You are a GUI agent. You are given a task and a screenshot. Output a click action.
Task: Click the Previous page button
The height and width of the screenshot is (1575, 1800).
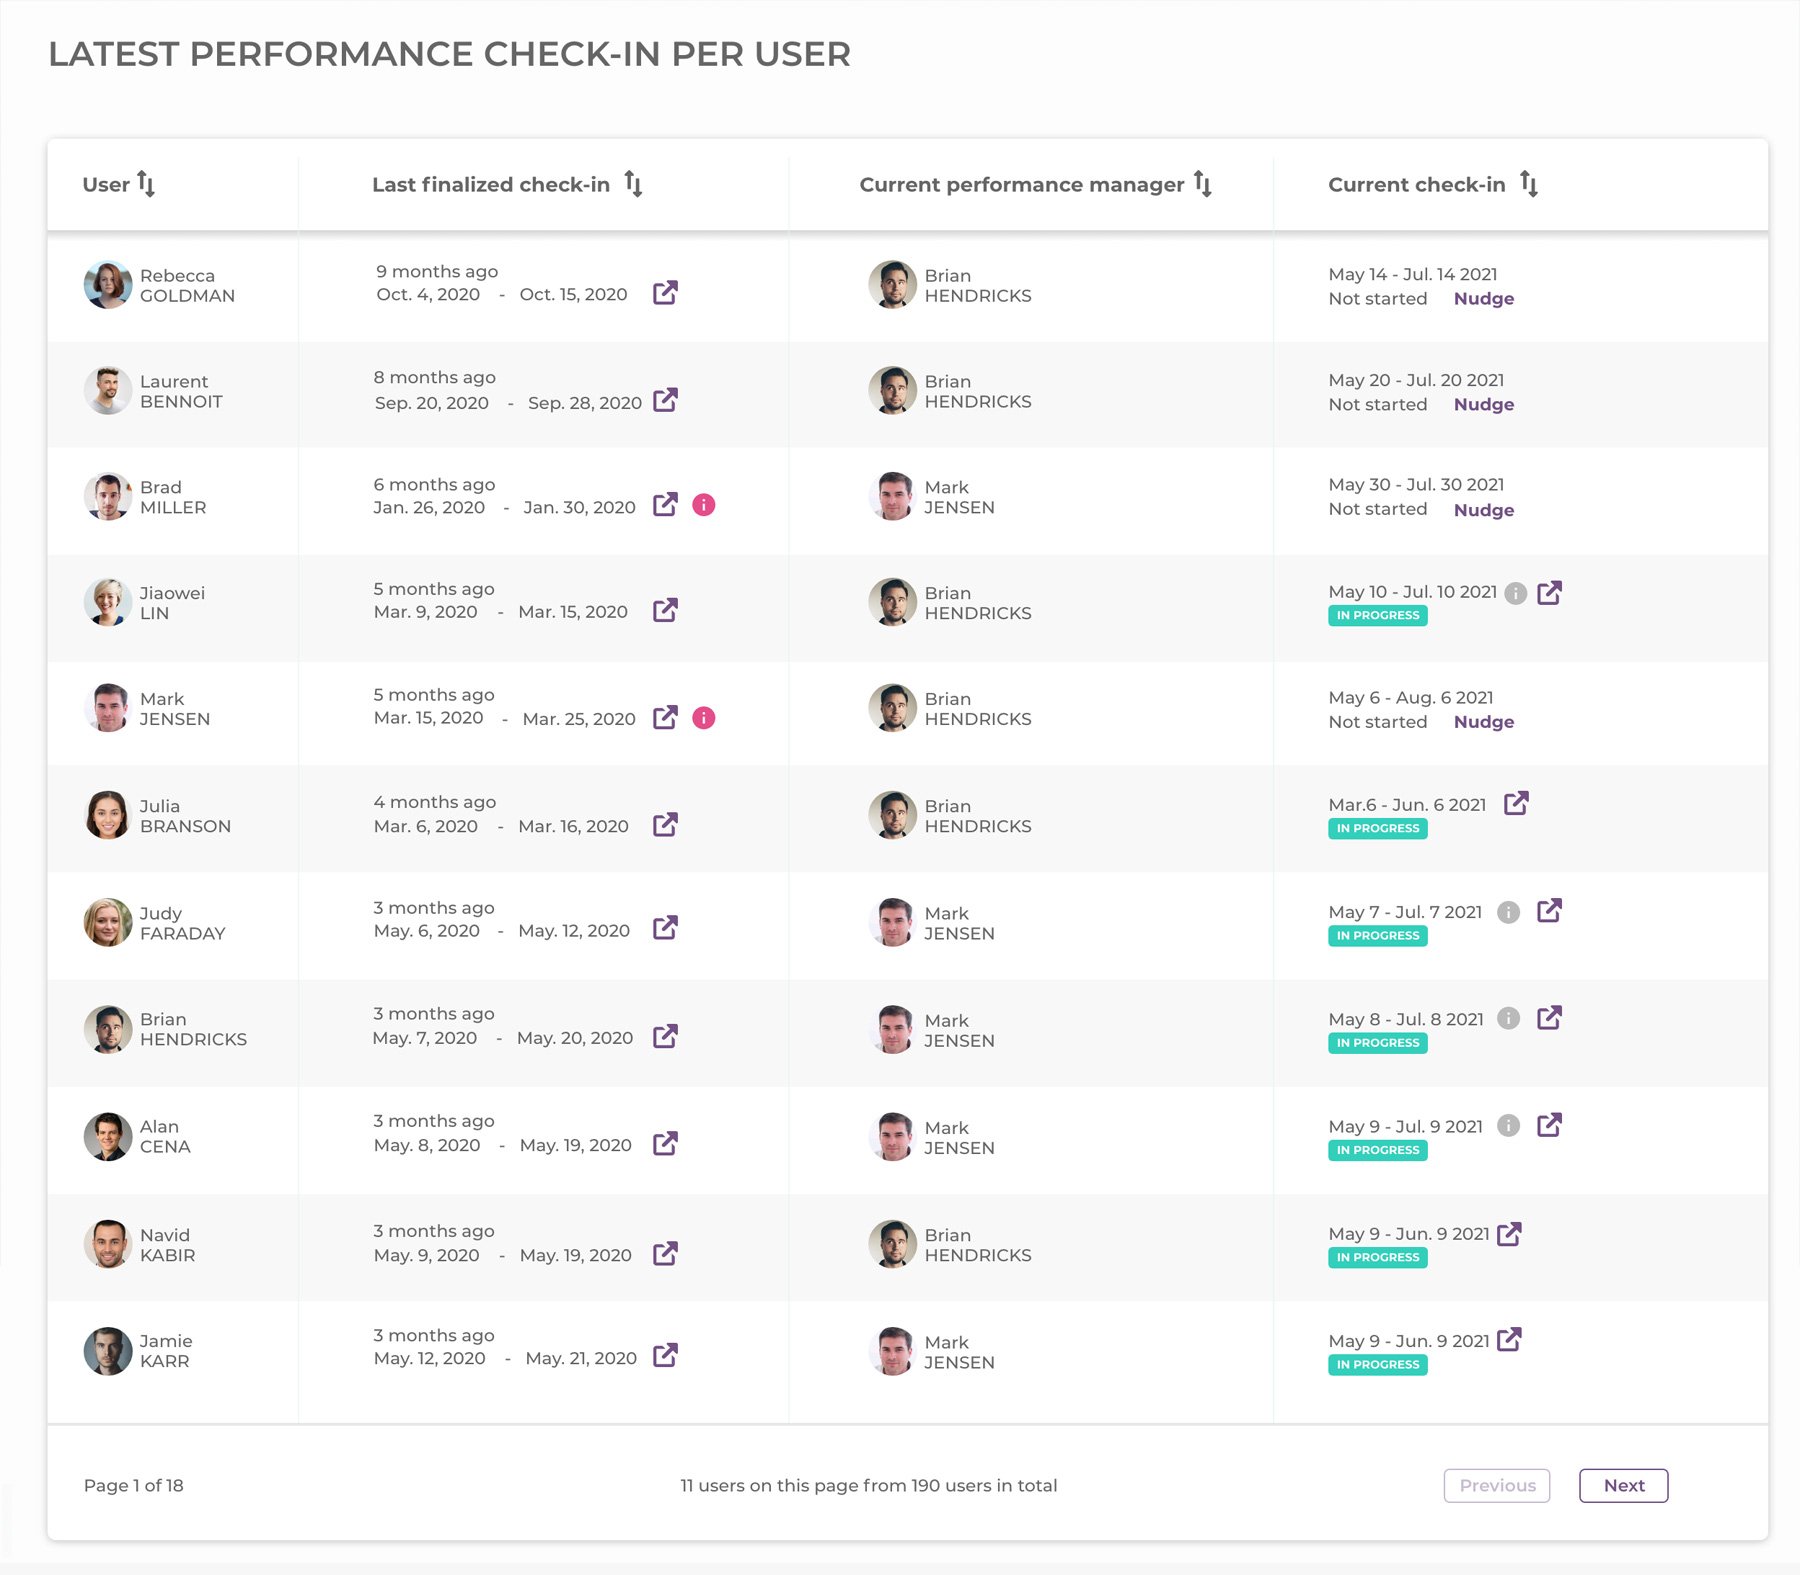pos(1497,1485)
